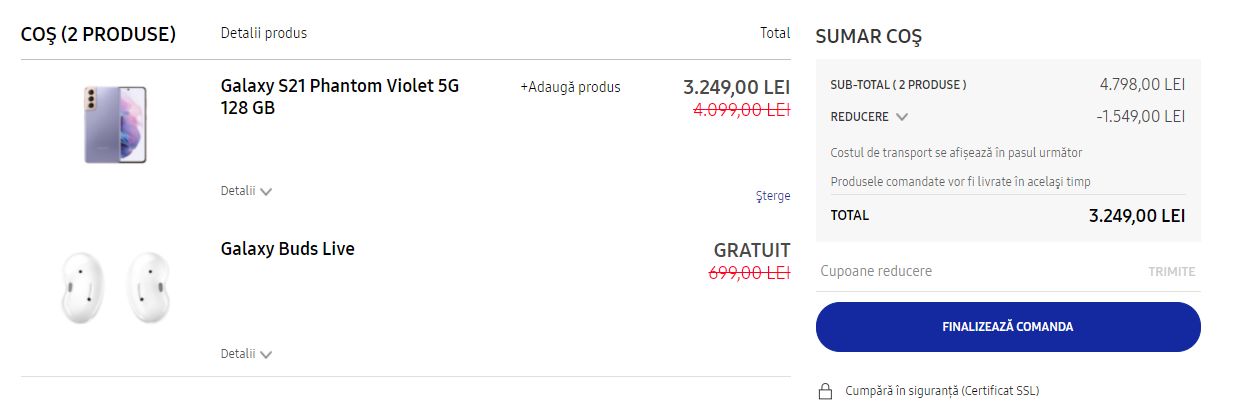The height and width of the screenshot is (415, 1233).
Task: Click the Coș (2 produse) heading
Action: point(99,35)
